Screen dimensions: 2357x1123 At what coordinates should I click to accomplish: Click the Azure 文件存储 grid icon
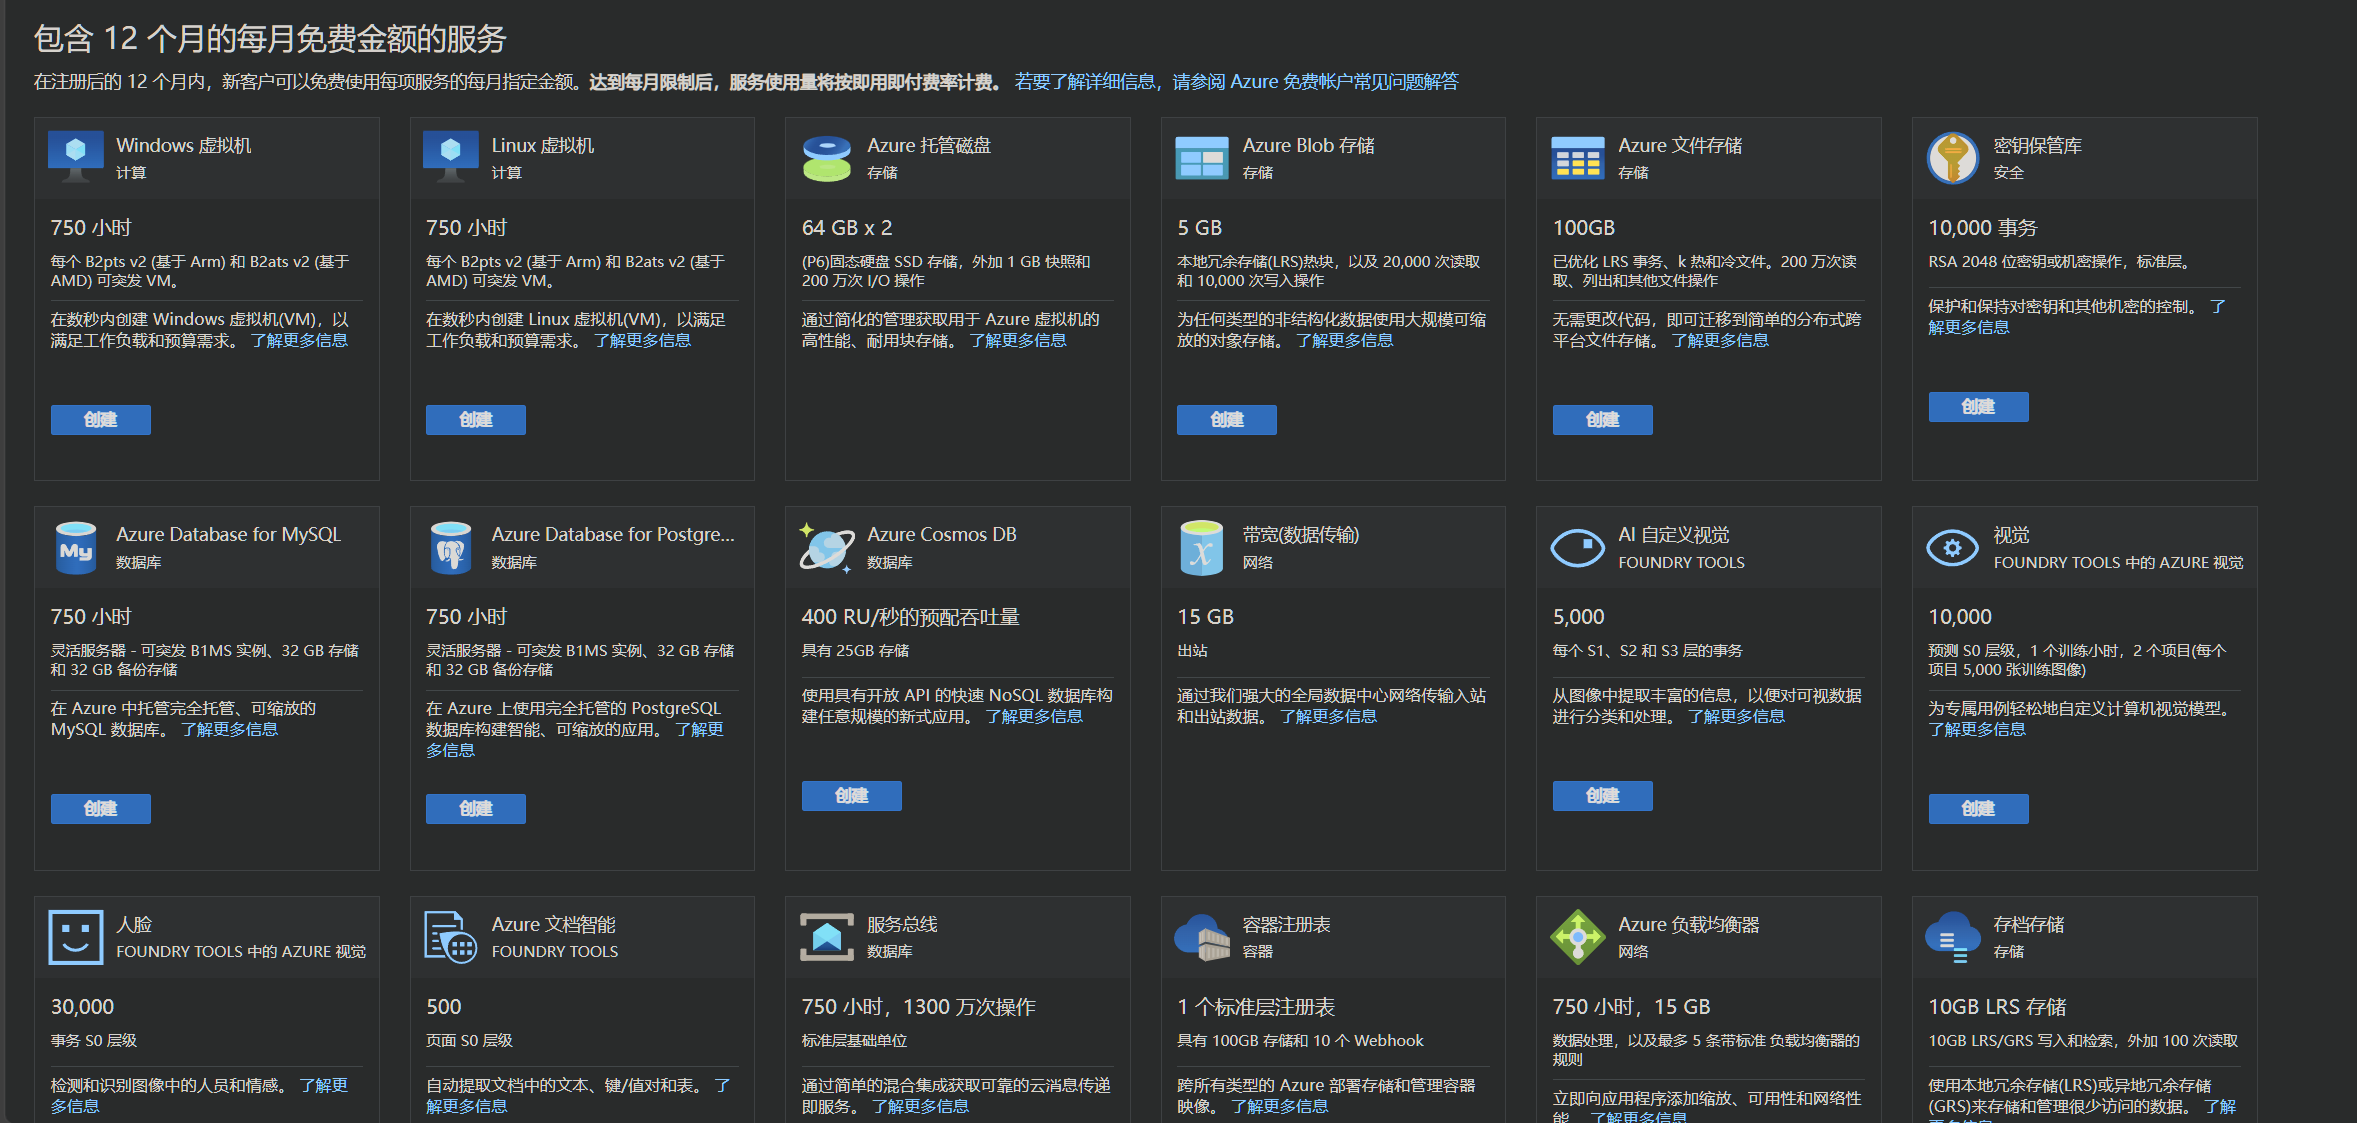pyautogui.click(x=1578, y=158)
